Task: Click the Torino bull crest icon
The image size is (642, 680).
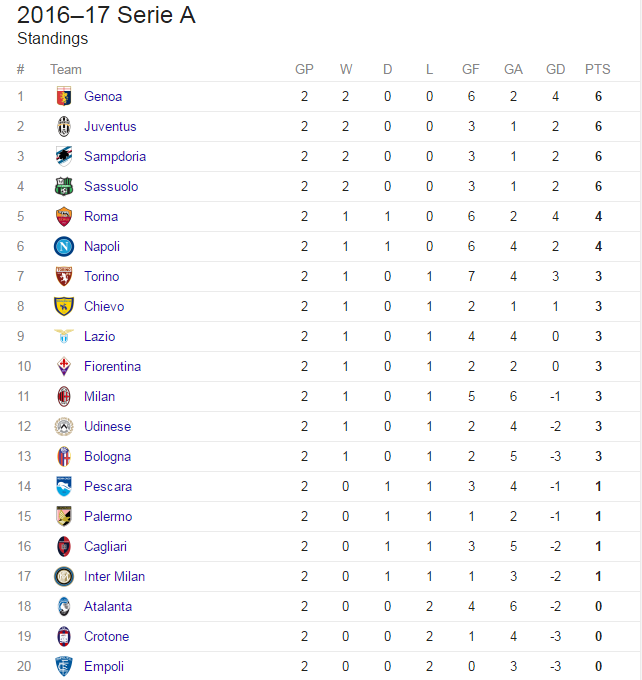Action: (64, 276)
